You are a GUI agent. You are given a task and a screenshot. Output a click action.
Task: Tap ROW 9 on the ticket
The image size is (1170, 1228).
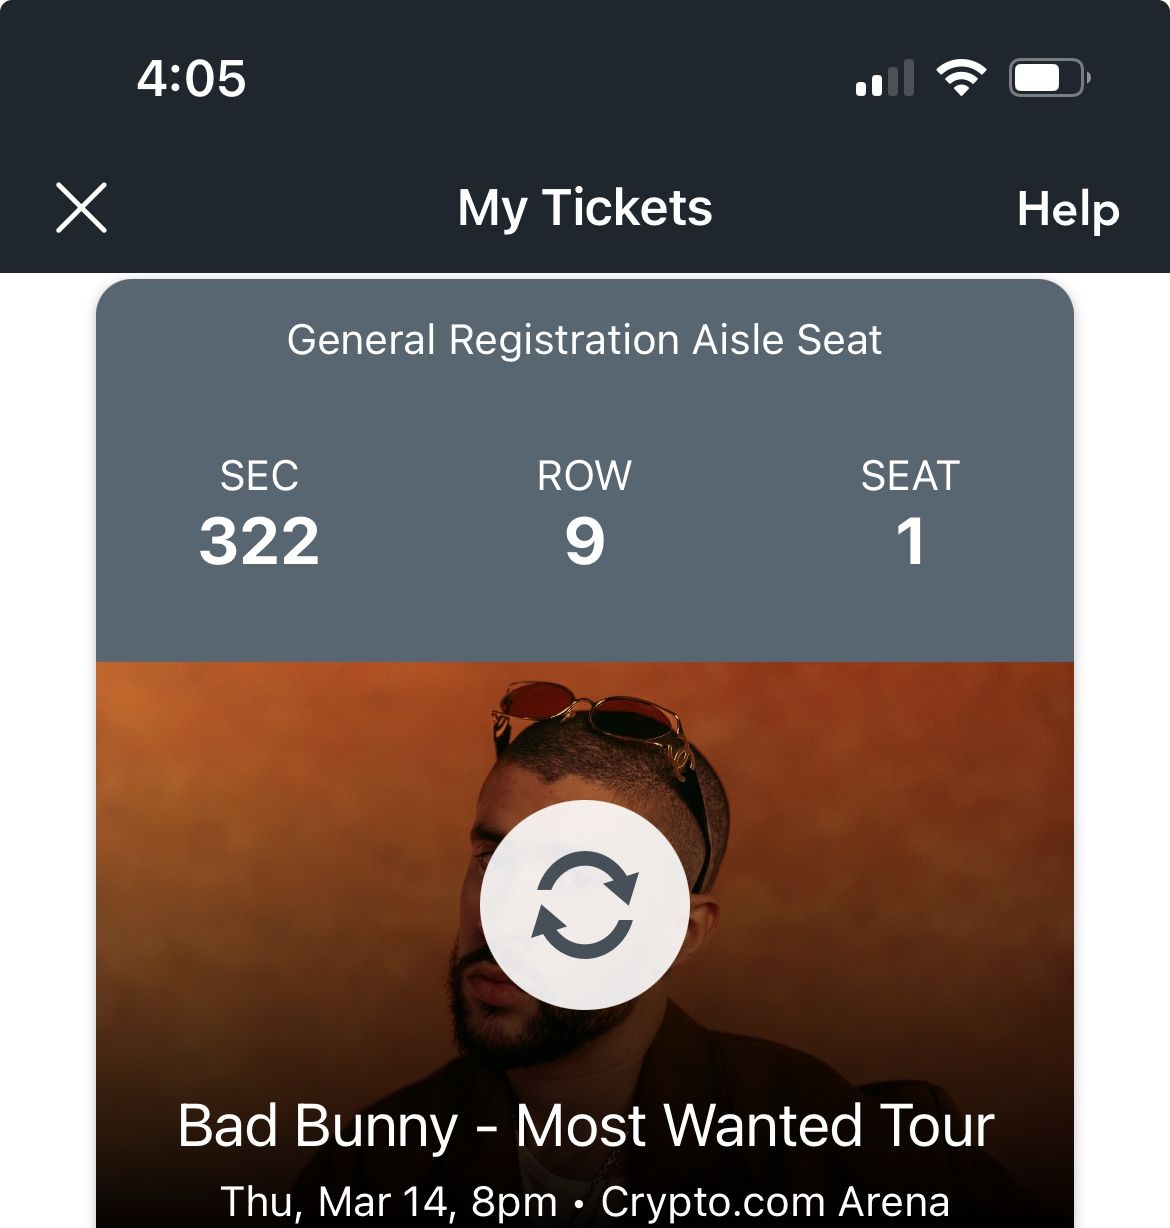[x=584, y=540]
